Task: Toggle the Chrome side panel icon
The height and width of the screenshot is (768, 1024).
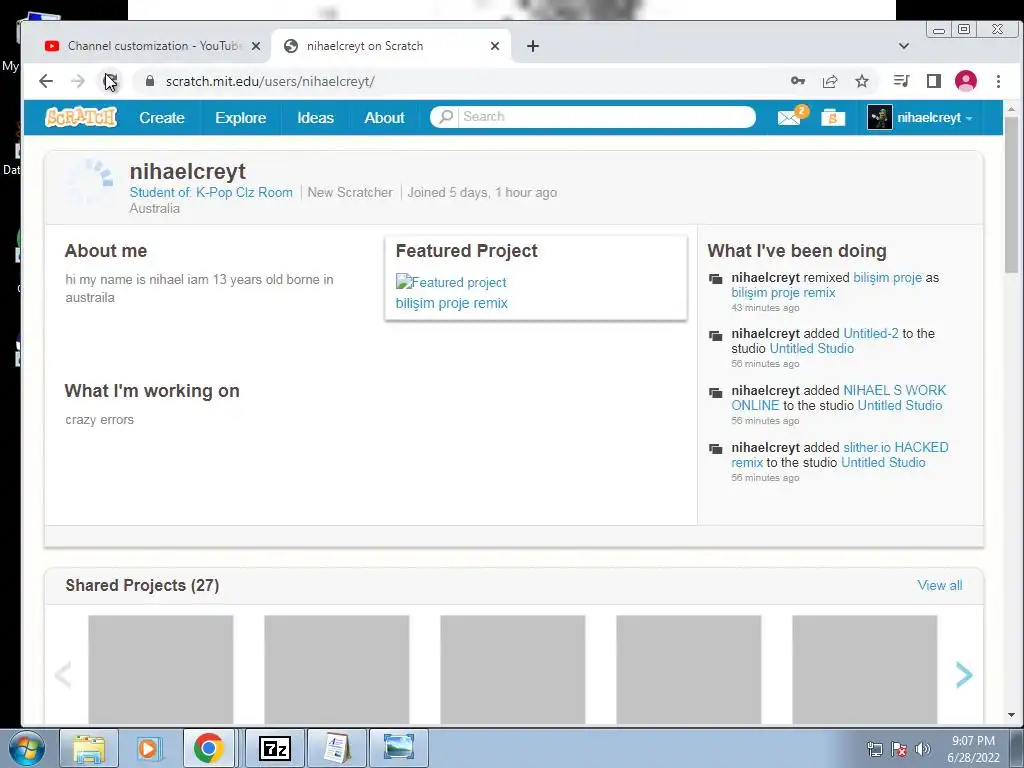Action: pyautogui.click(x=933, y=81)
